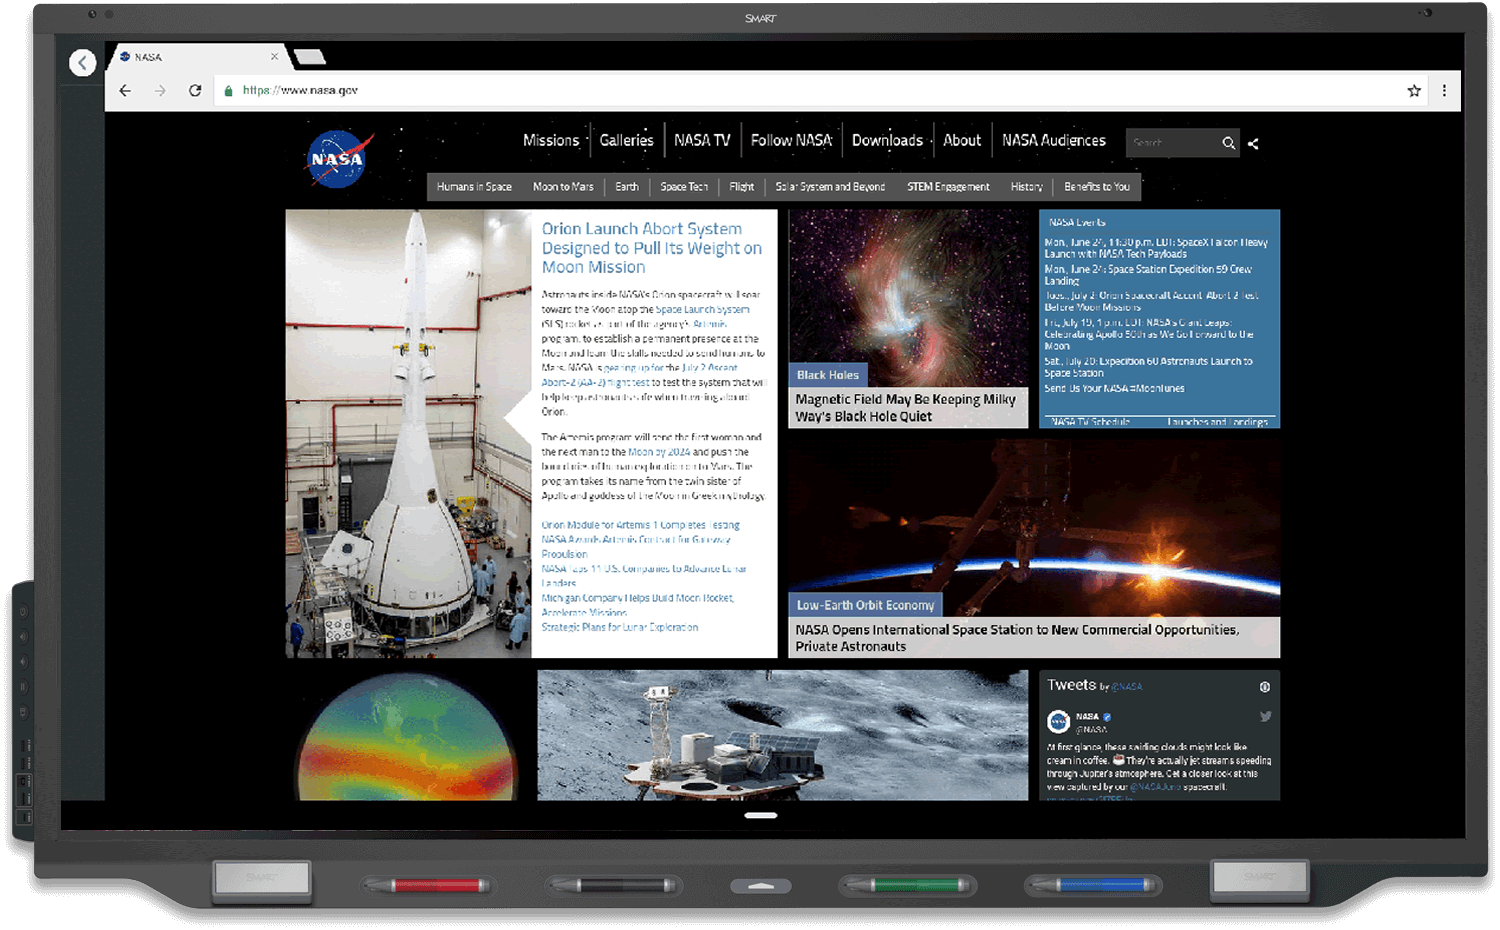Open the NASA TV menu
This screenshot has width=1500, height=930.
(x=702, y=141)
